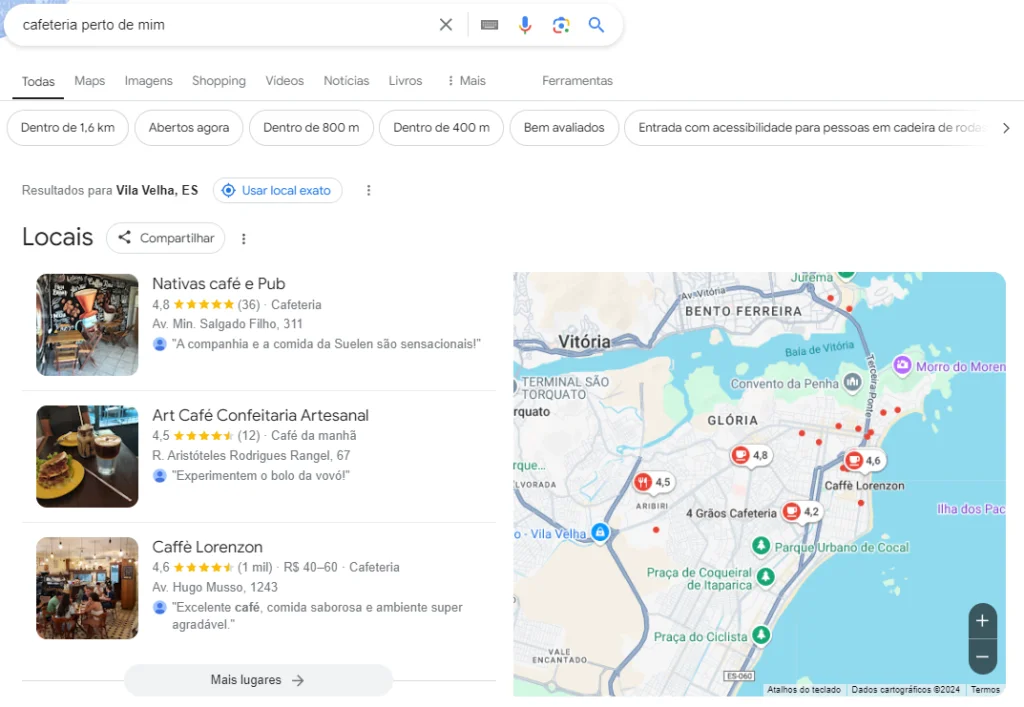1024x707 pixels.
Task: Click the Mais lugares button
Action: coord(259,680)
